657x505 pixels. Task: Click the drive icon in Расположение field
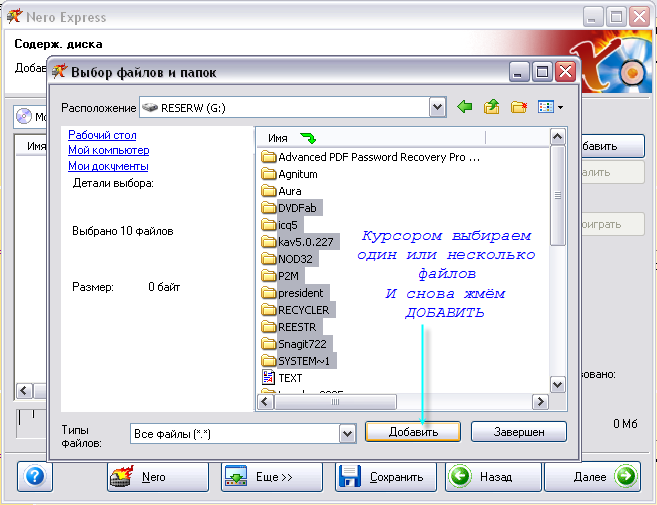click(150, 108)
